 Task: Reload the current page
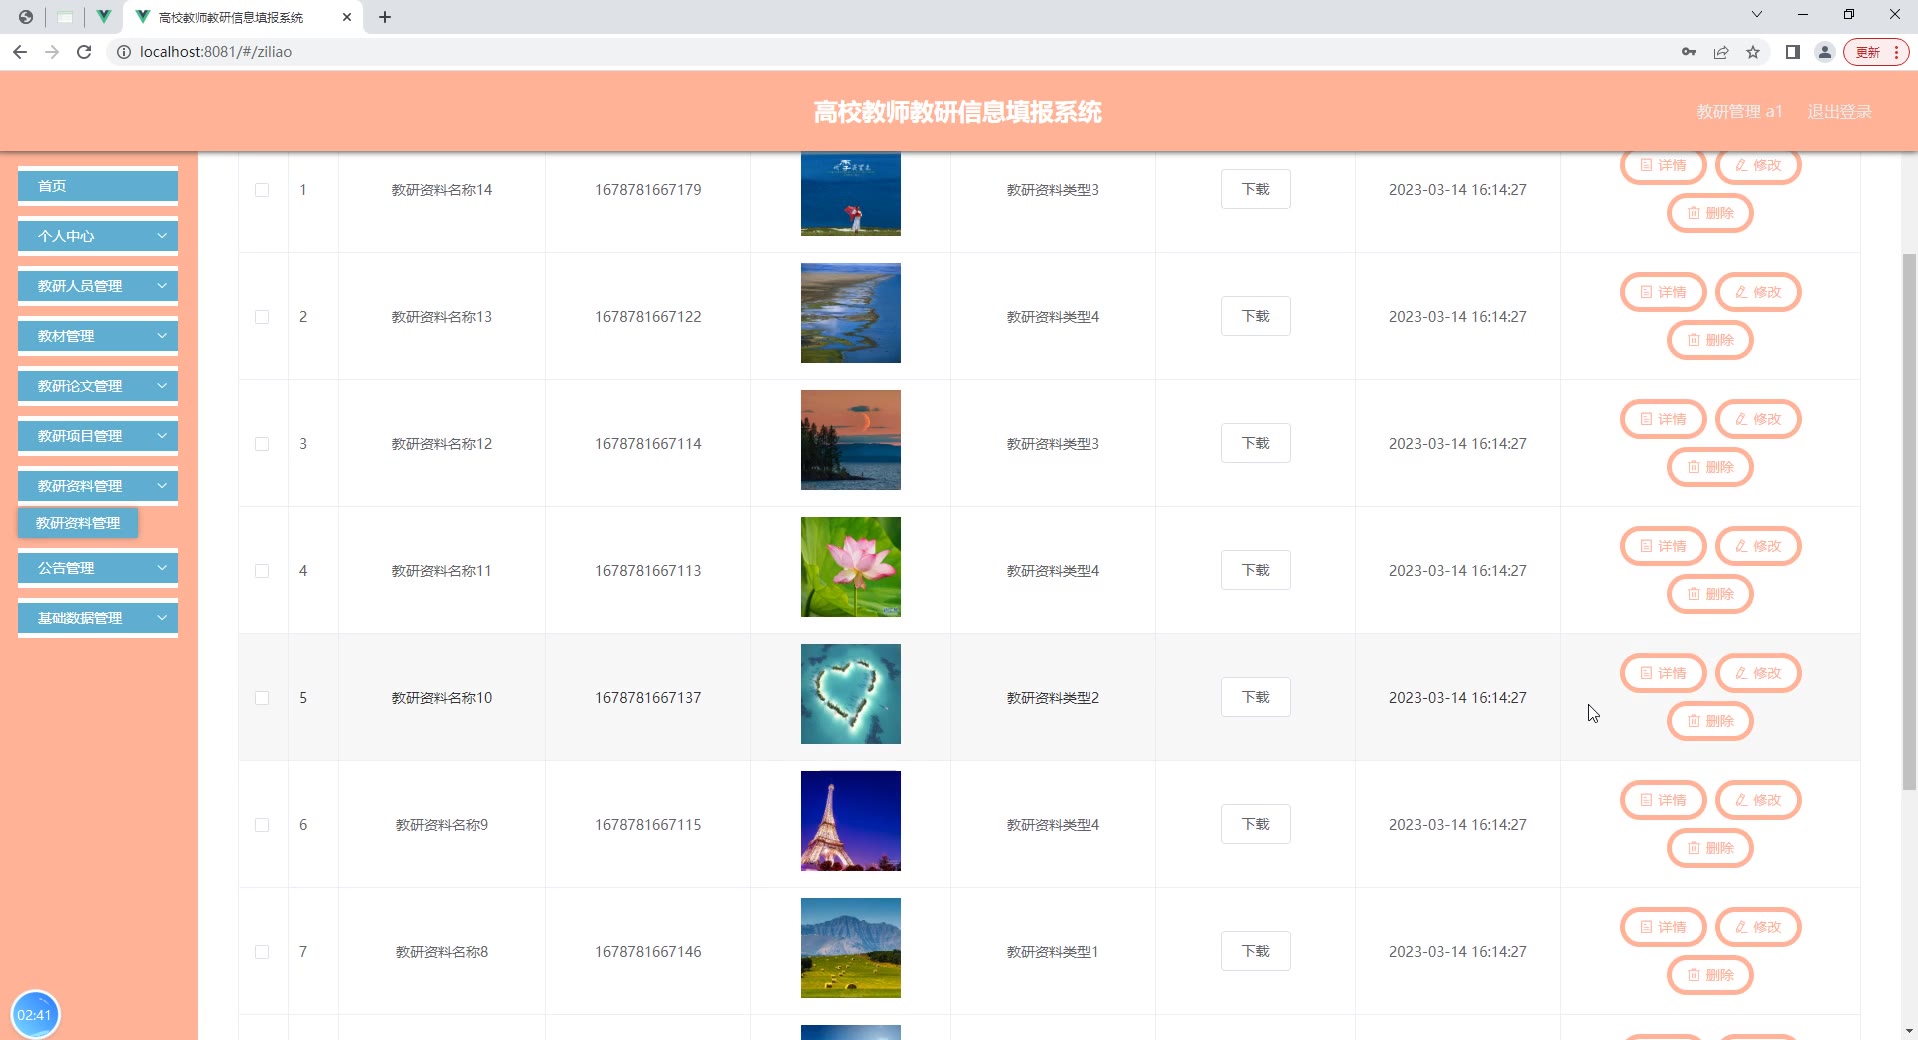[84, 52]
